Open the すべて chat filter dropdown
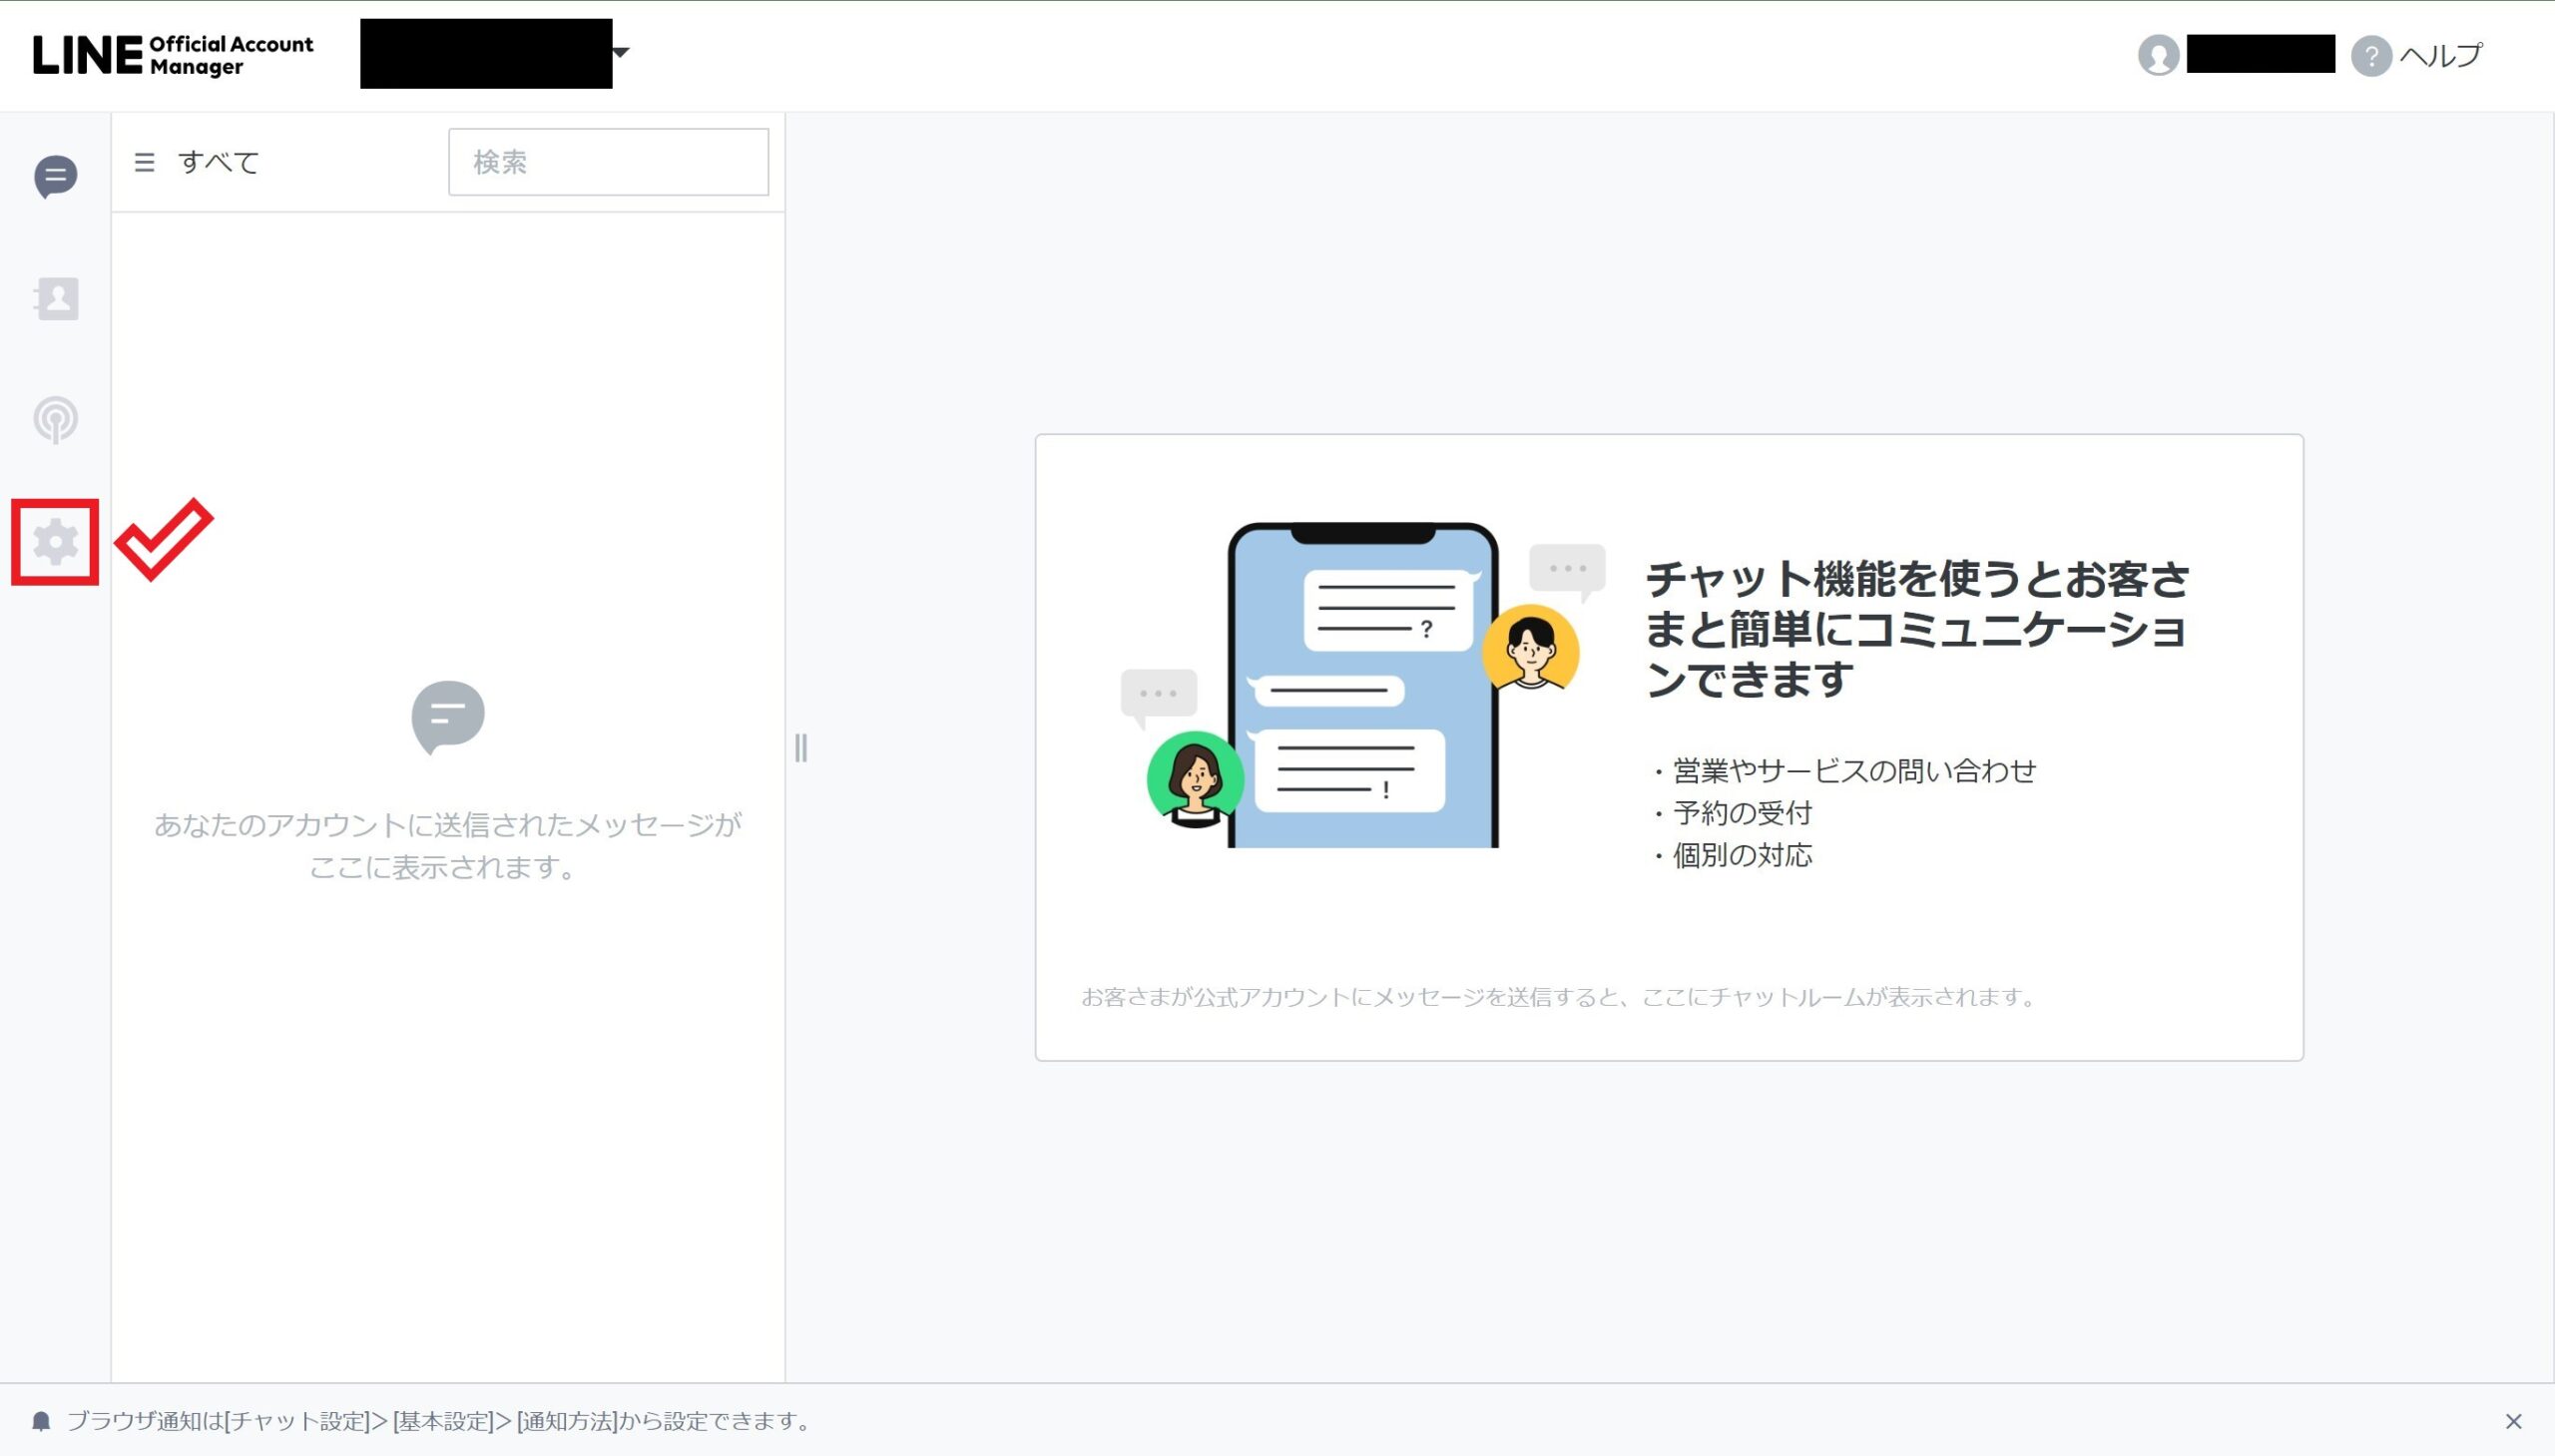This screenshot has height=1456, width=2555. 218,162
